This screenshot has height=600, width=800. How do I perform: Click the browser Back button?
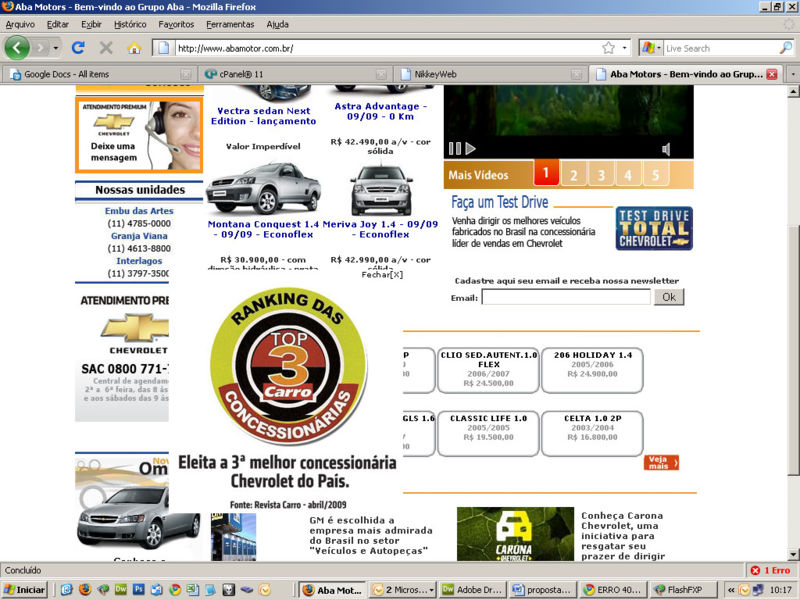pyautogui.click(x=17, y=47)
